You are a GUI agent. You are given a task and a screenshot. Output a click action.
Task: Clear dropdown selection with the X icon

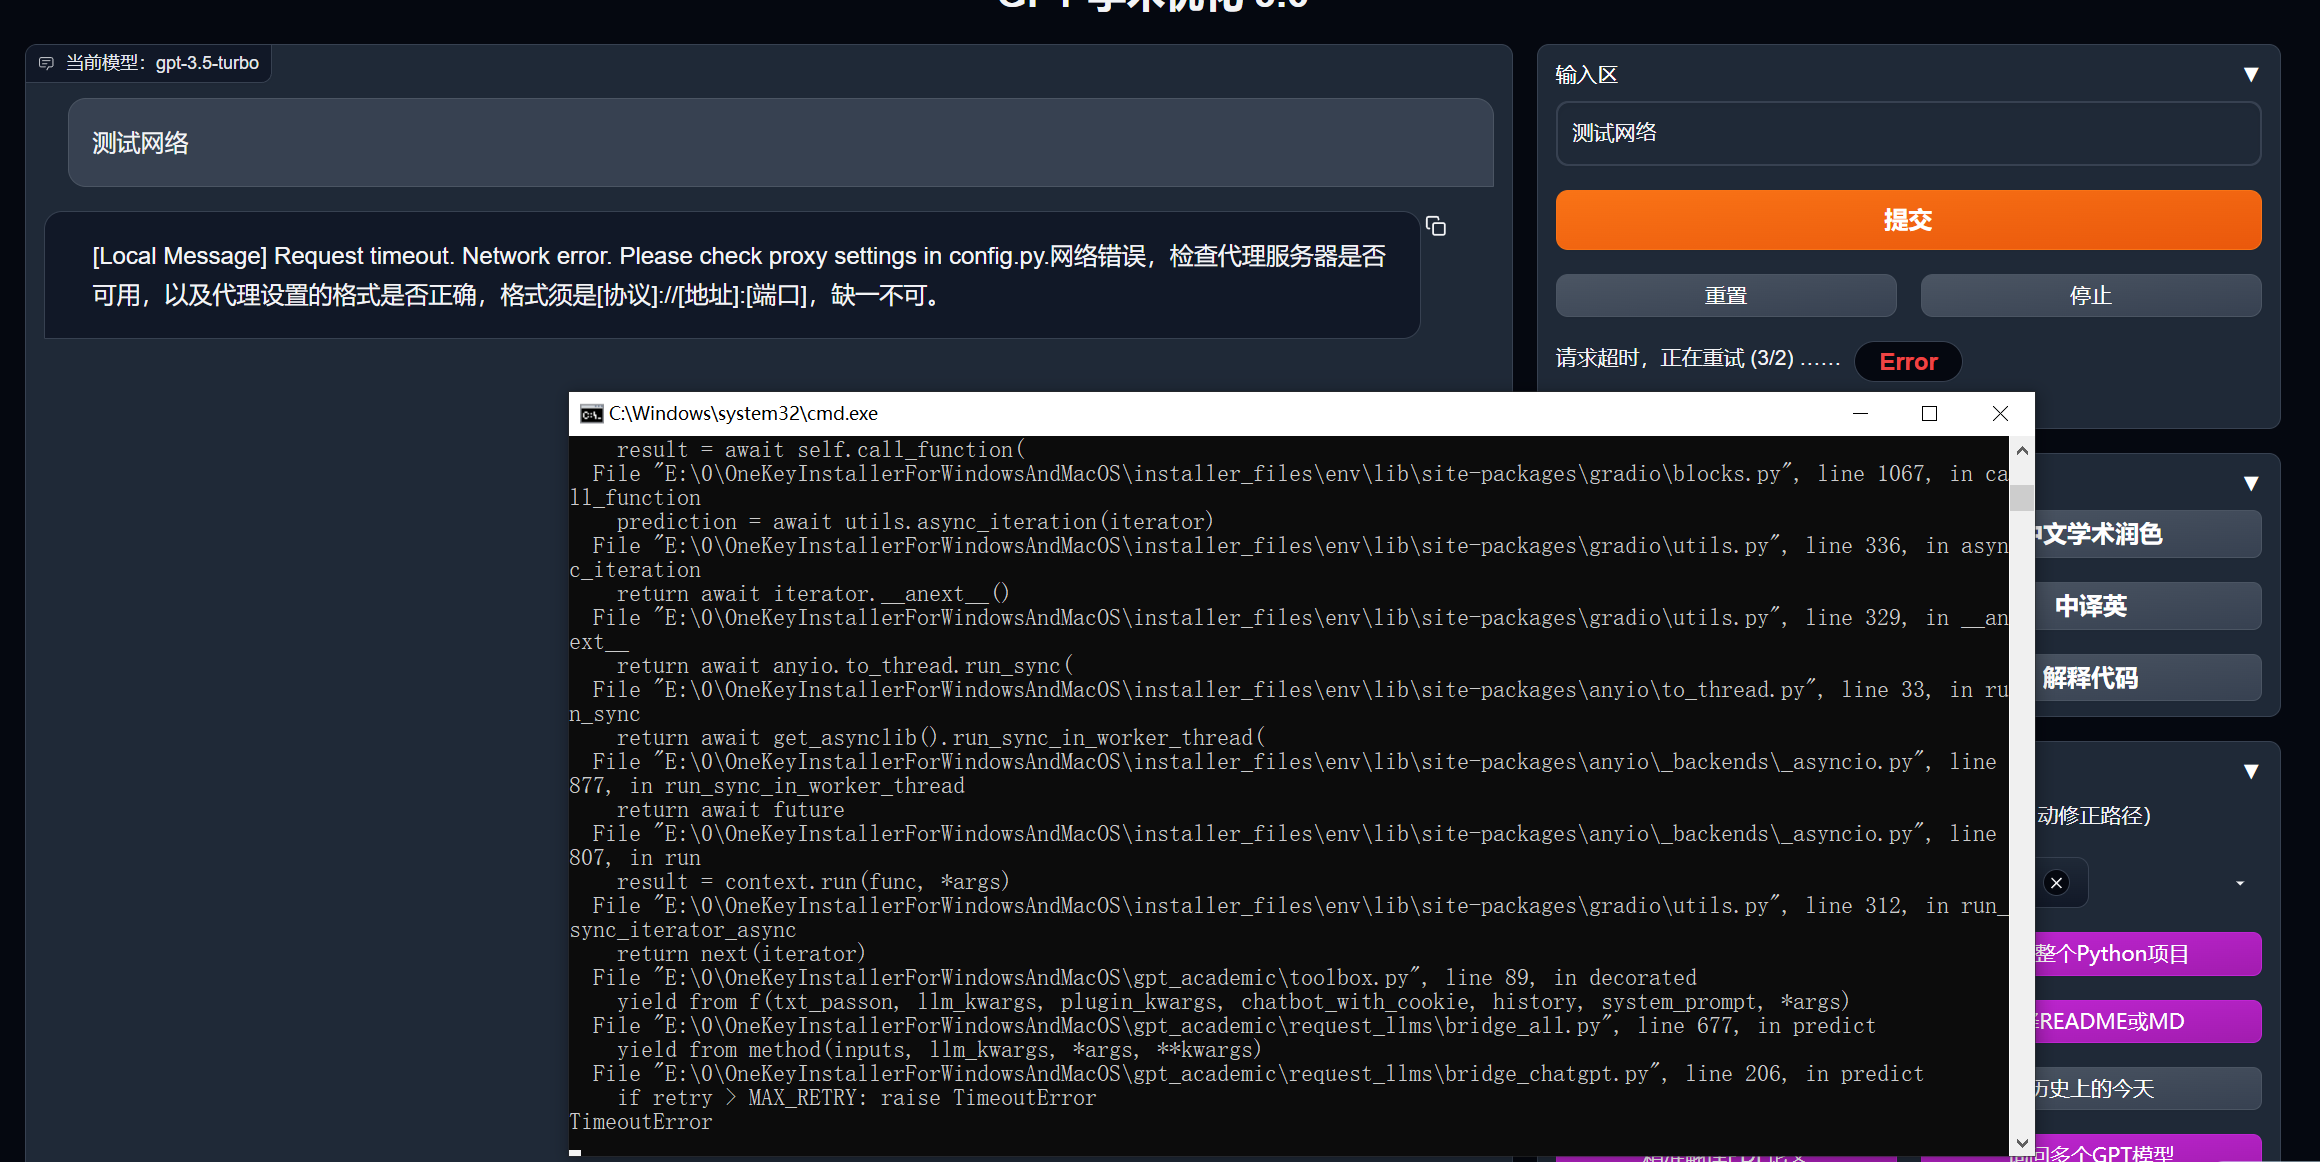tap(2056, 882)
